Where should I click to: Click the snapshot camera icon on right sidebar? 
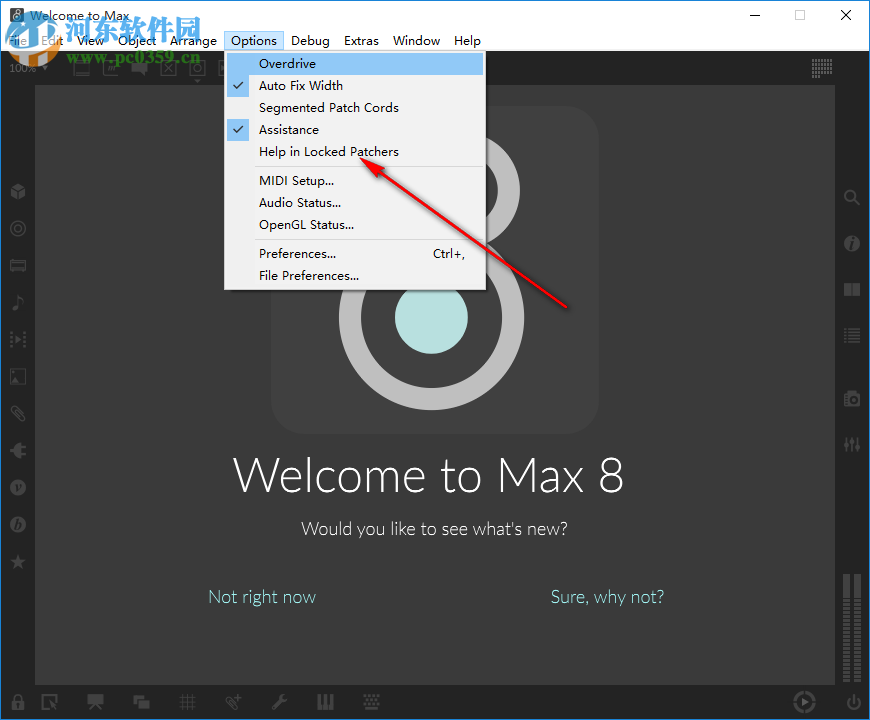point(851,397)
